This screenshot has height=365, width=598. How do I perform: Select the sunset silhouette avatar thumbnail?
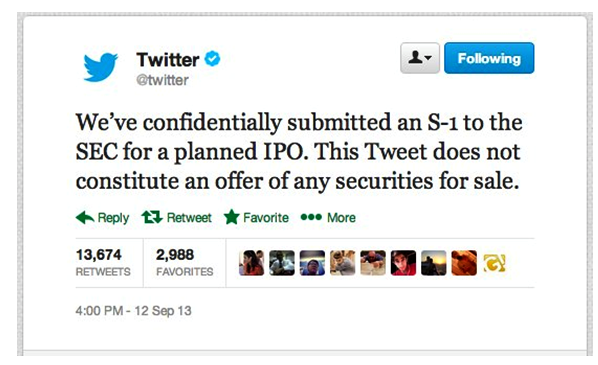(x=434, y=263)
